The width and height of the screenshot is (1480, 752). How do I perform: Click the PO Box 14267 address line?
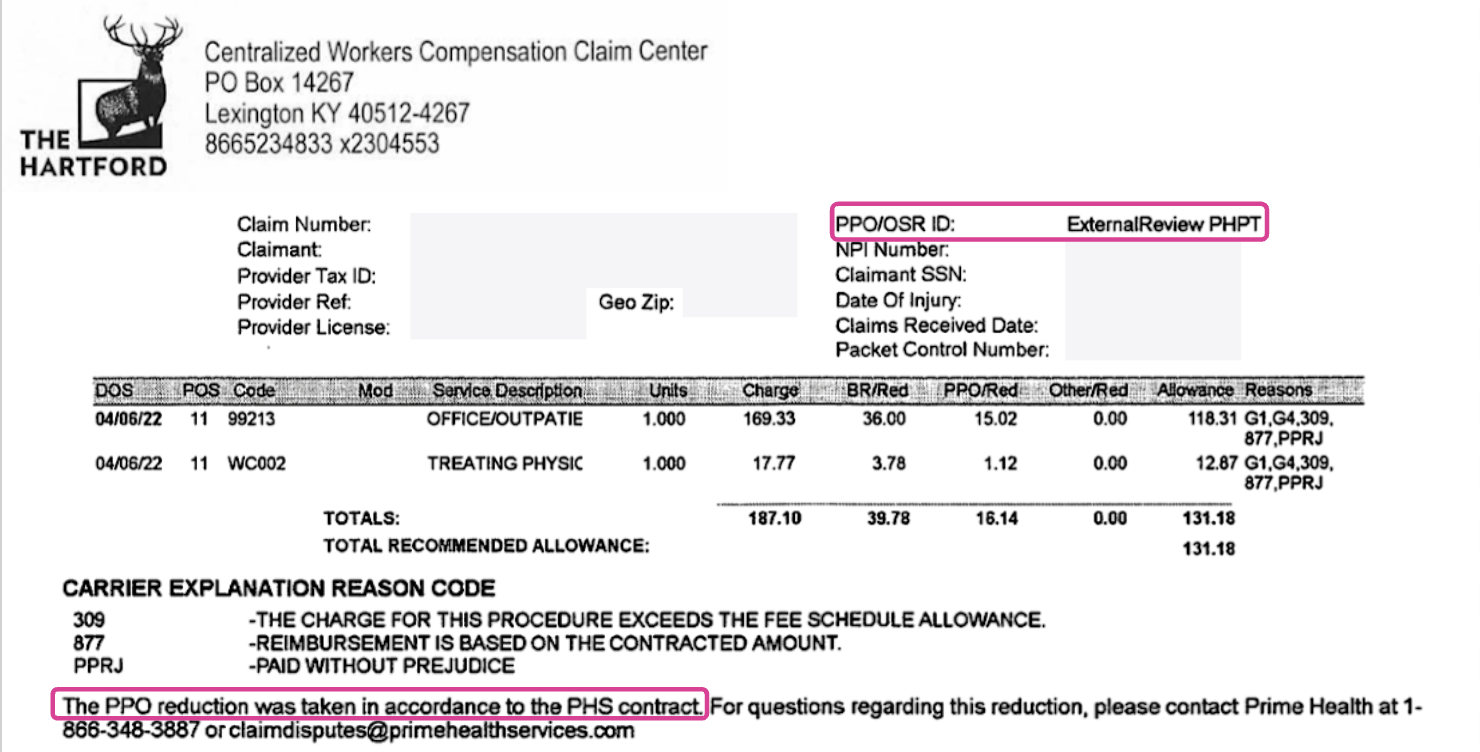pos(280,82)
